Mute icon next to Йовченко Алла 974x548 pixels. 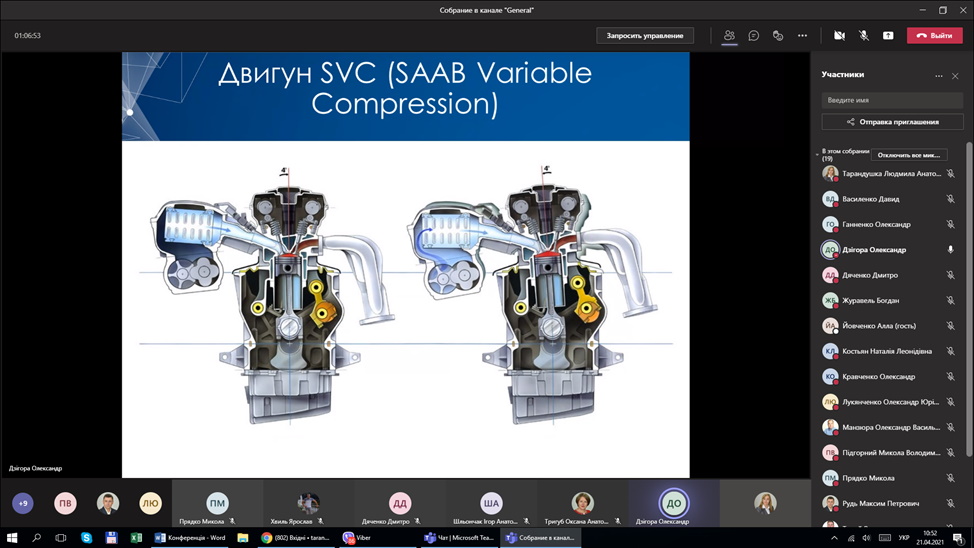pyautogui.click(x=950, y=326)
